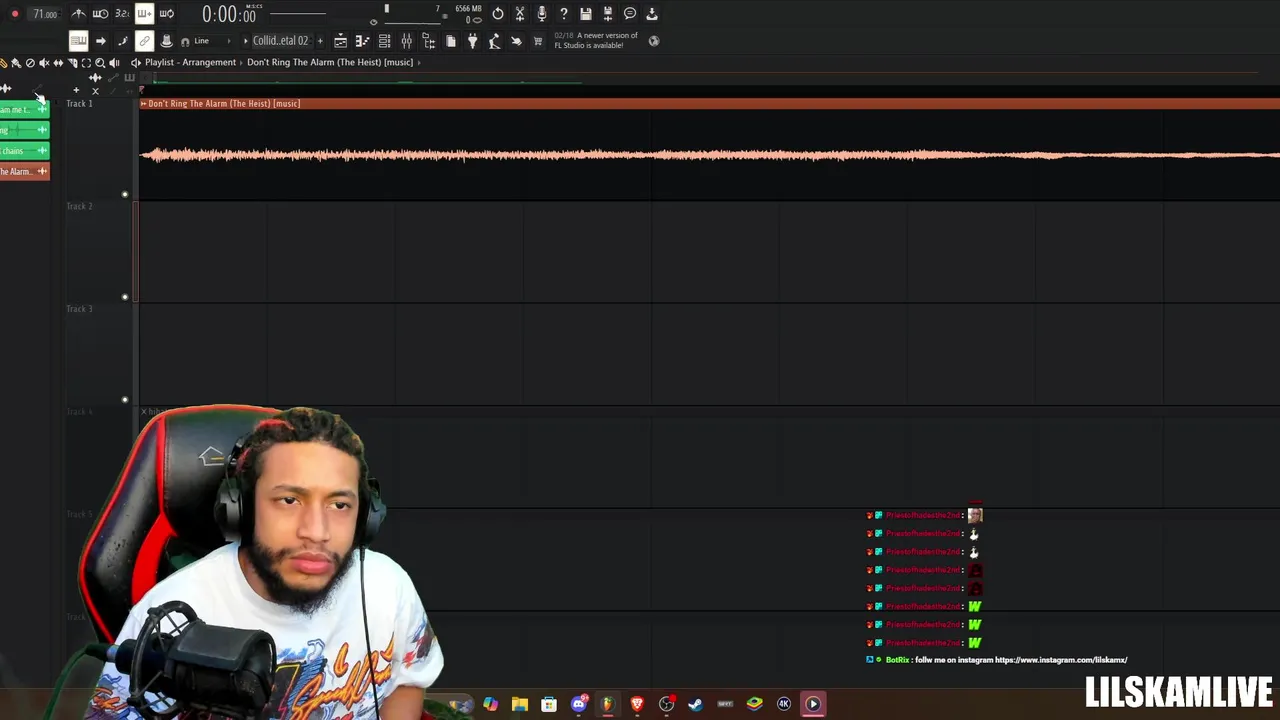Open the chat bubble info icon
1280x720 pixels.
[x=630, y=14]
